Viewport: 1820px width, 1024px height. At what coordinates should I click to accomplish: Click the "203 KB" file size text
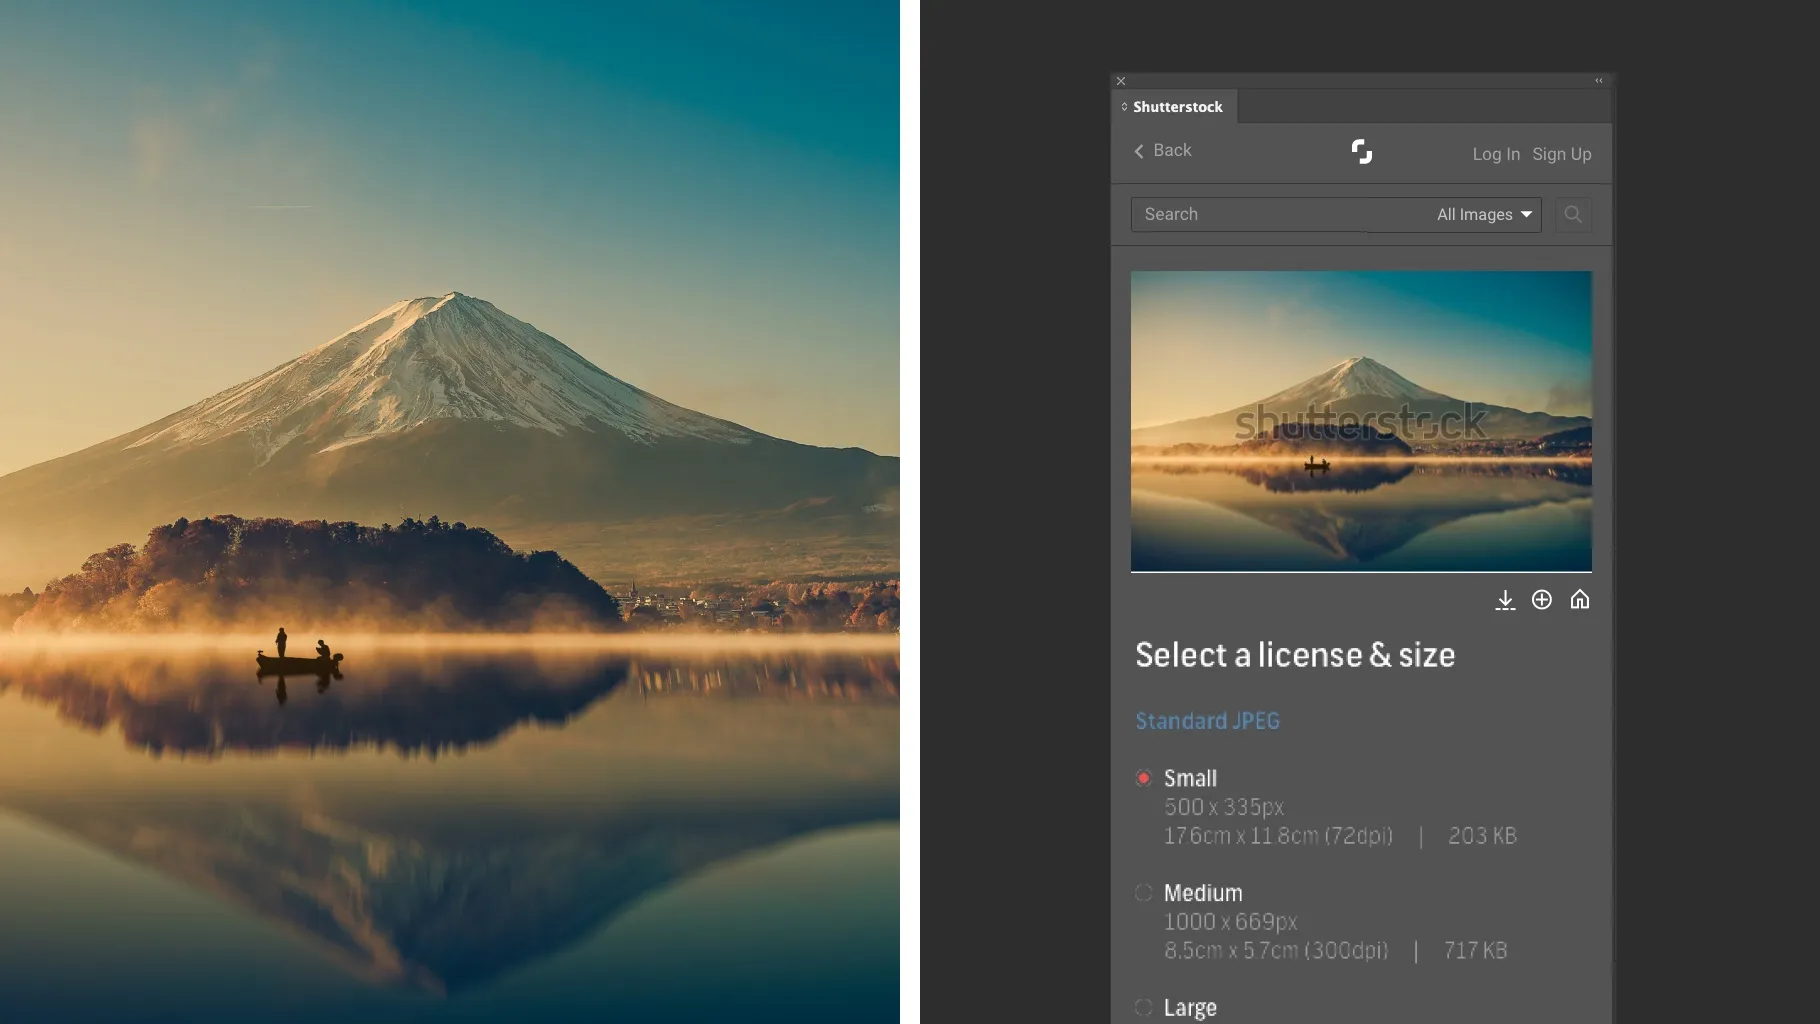tap(1483, 836)
